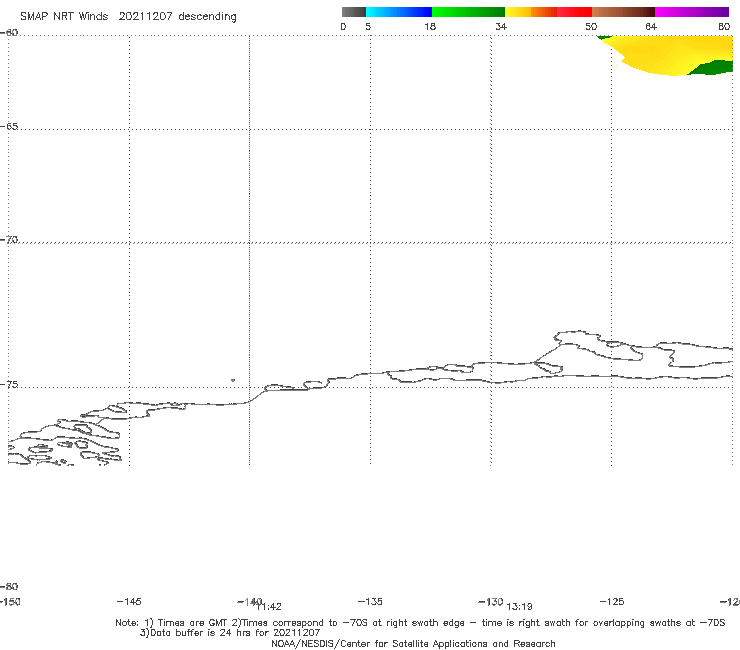The height and width of the screenshot is (650, 740).
Task: Click the longitude label '-125'
Action: [x=612, y=601]
